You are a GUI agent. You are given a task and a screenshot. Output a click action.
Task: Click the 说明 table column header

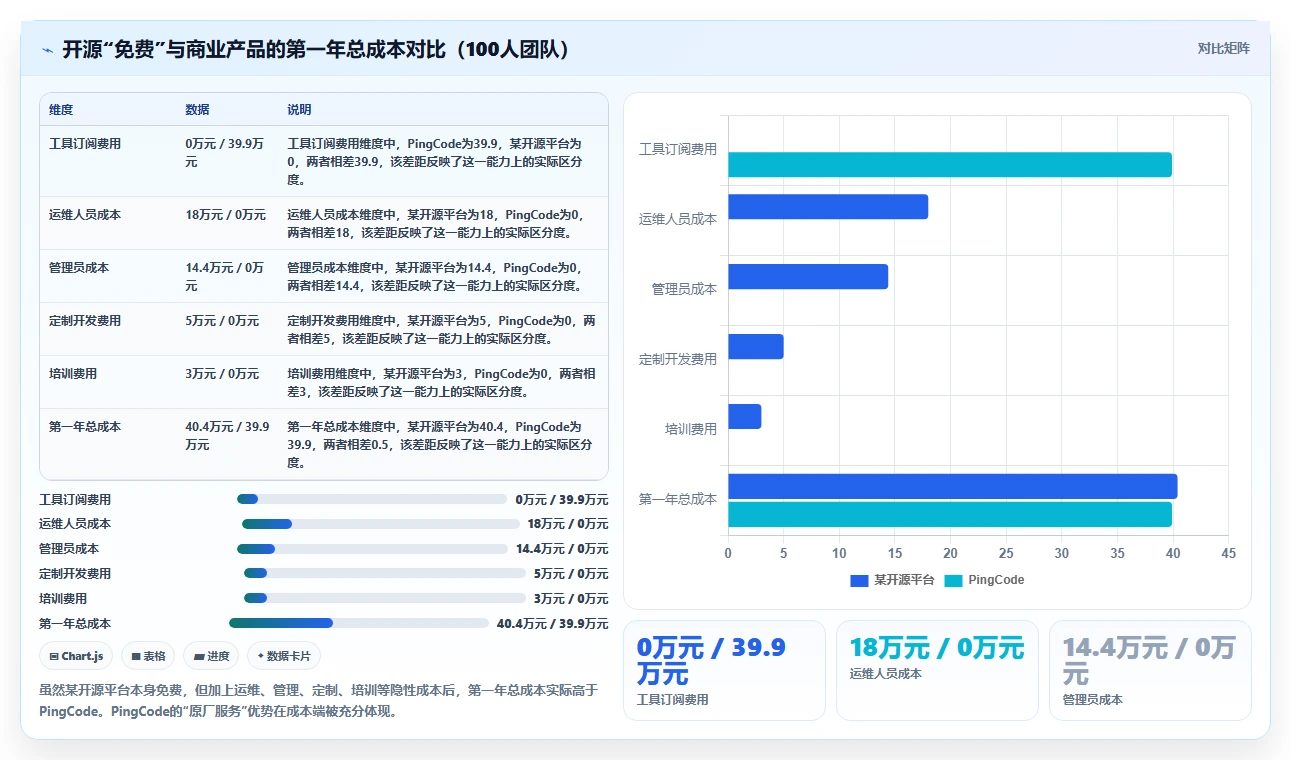tap(299, 110)
